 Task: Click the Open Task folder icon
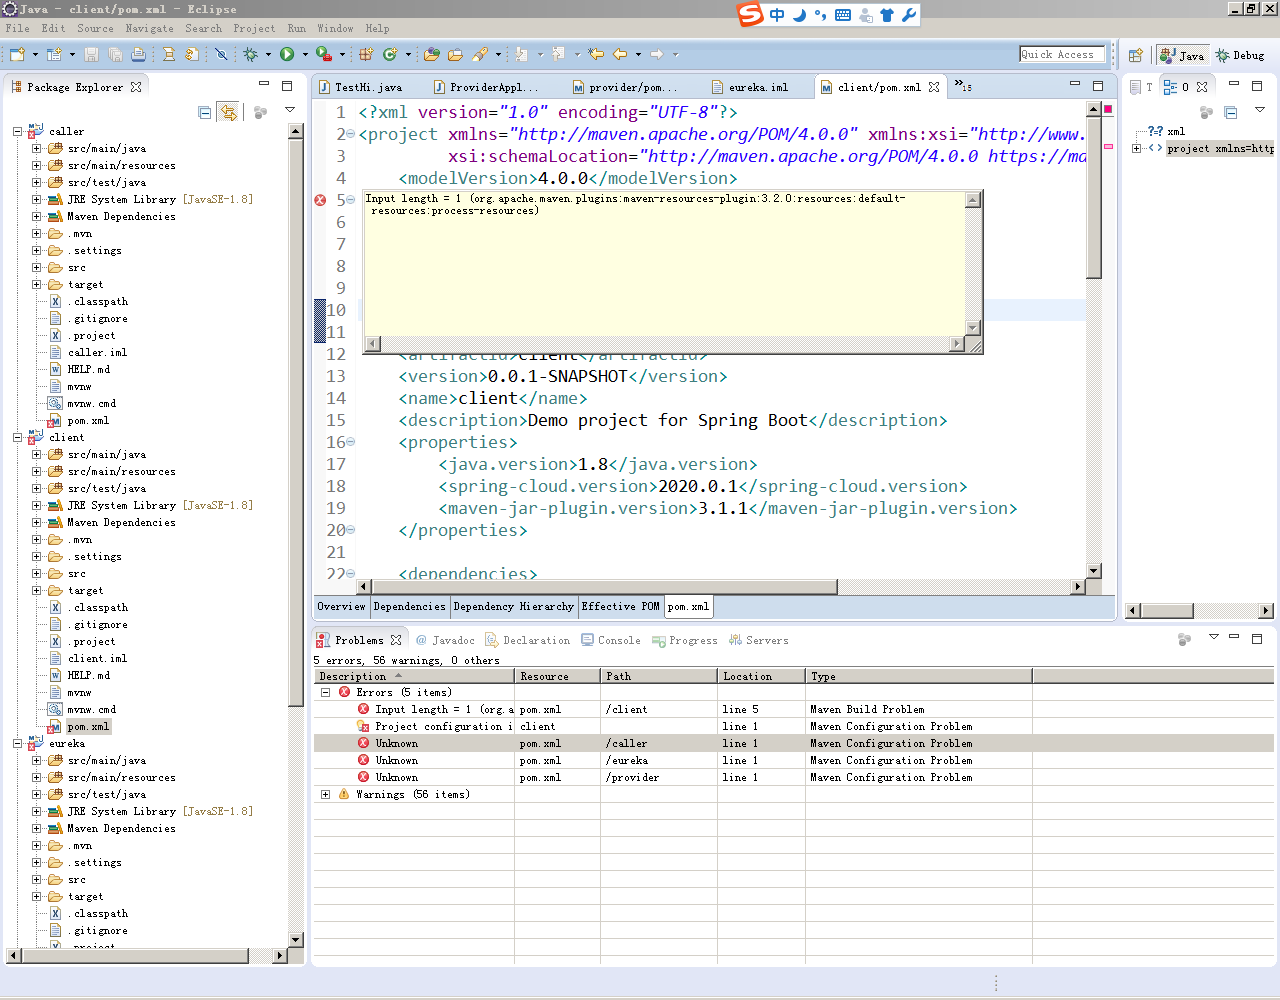[455, 54]
